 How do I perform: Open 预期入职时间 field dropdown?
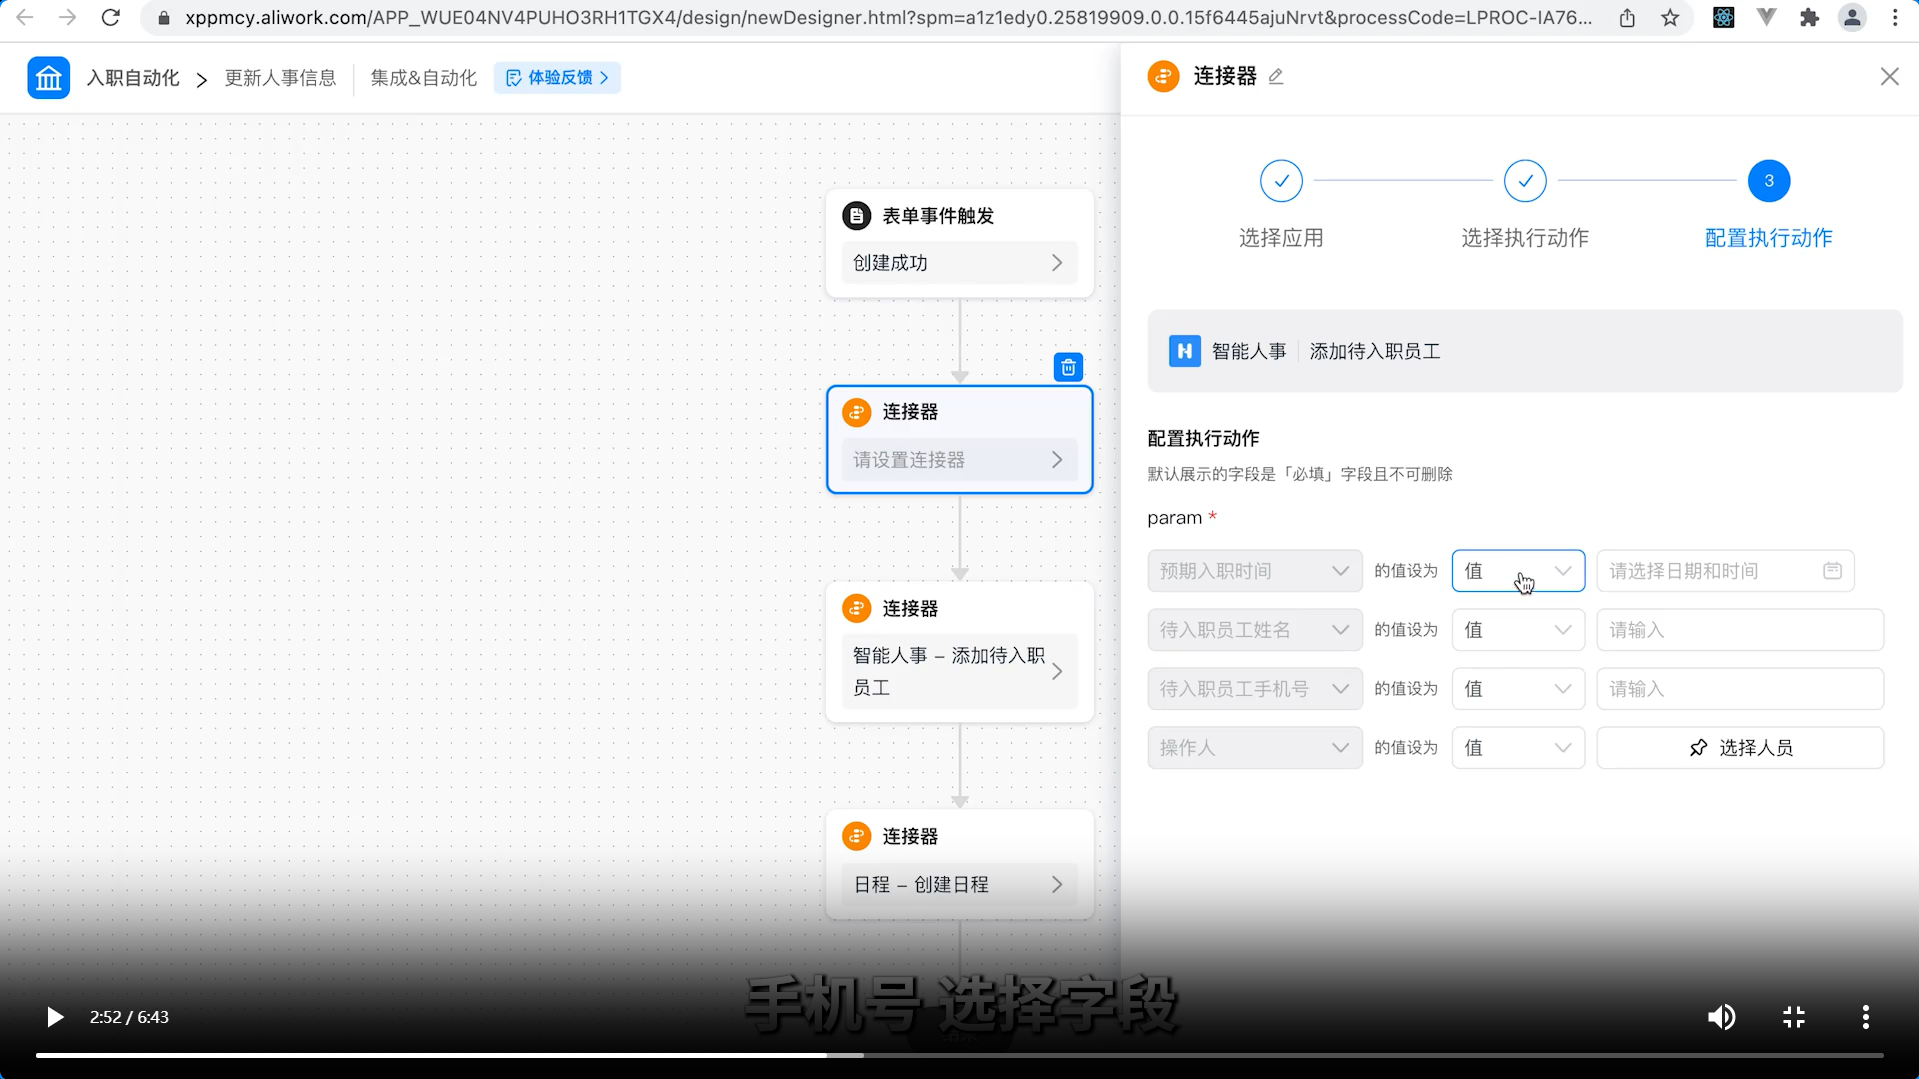1254,571
